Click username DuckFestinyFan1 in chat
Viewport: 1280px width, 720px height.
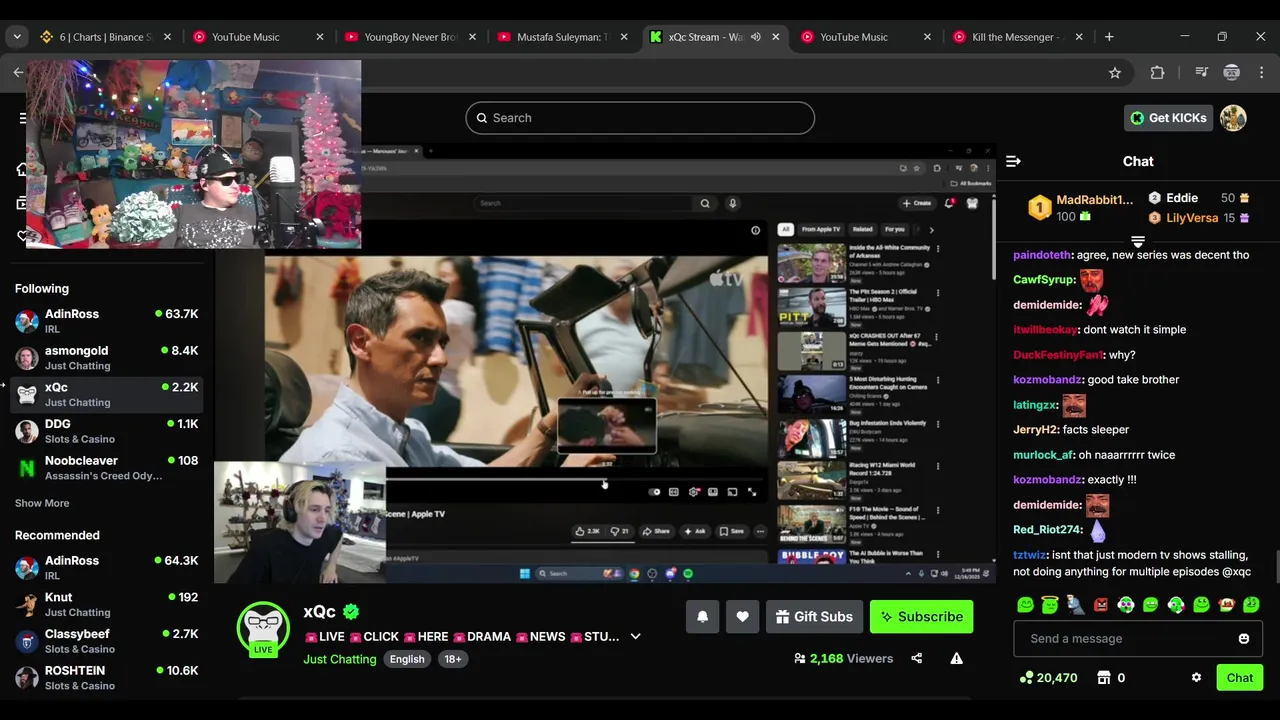point(1058,355)
